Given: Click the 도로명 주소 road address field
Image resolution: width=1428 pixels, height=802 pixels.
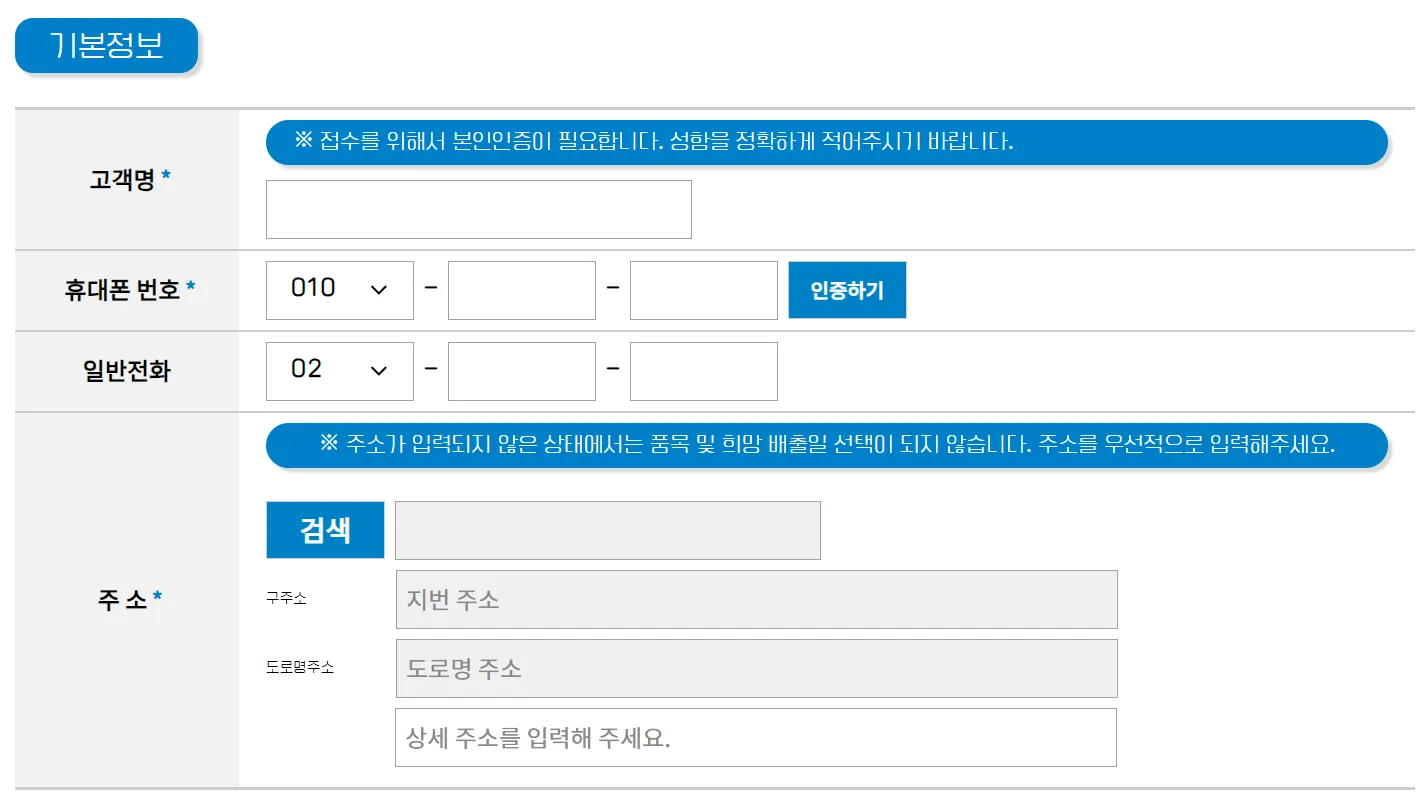Looking at the screenshot, I should [756, 668].
